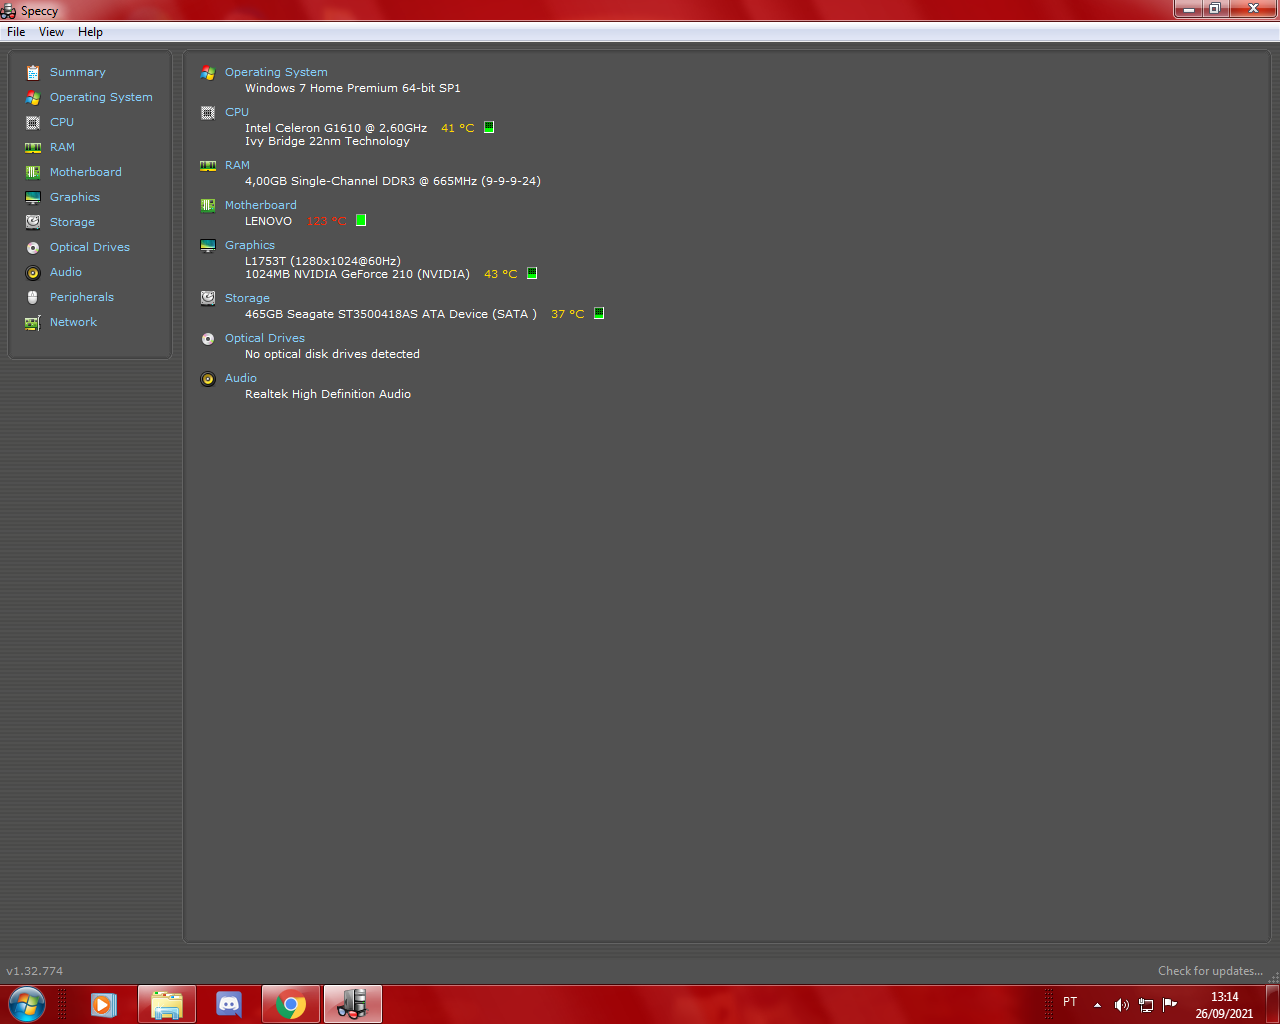Viewport: 1280px width, 1032px height.
Task: Click the Summary clipboard icon in sidebar
Action: coord(33,72)
